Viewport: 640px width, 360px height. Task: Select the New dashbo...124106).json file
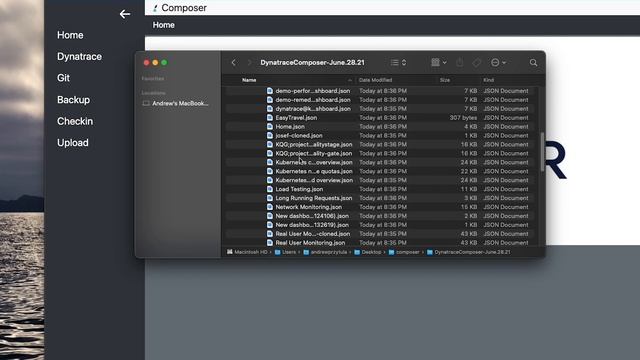click(312, 216)
